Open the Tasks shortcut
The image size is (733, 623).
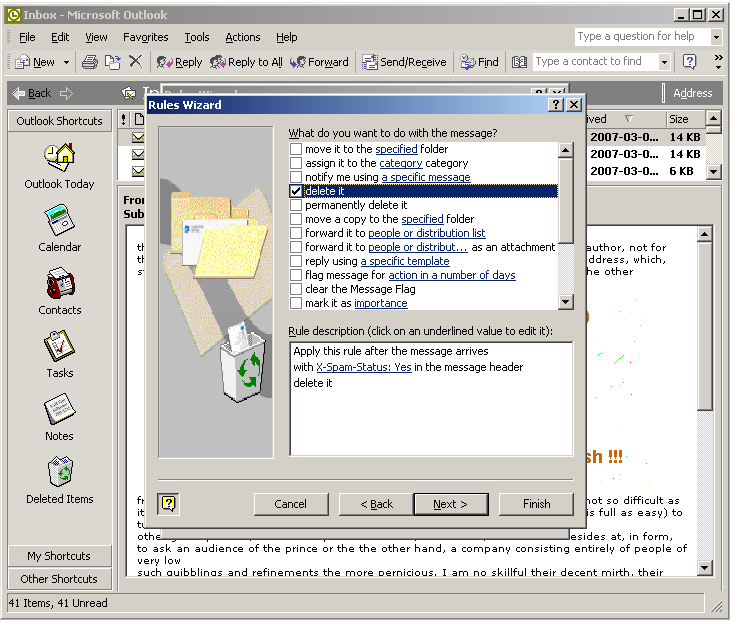coord(59,354)
